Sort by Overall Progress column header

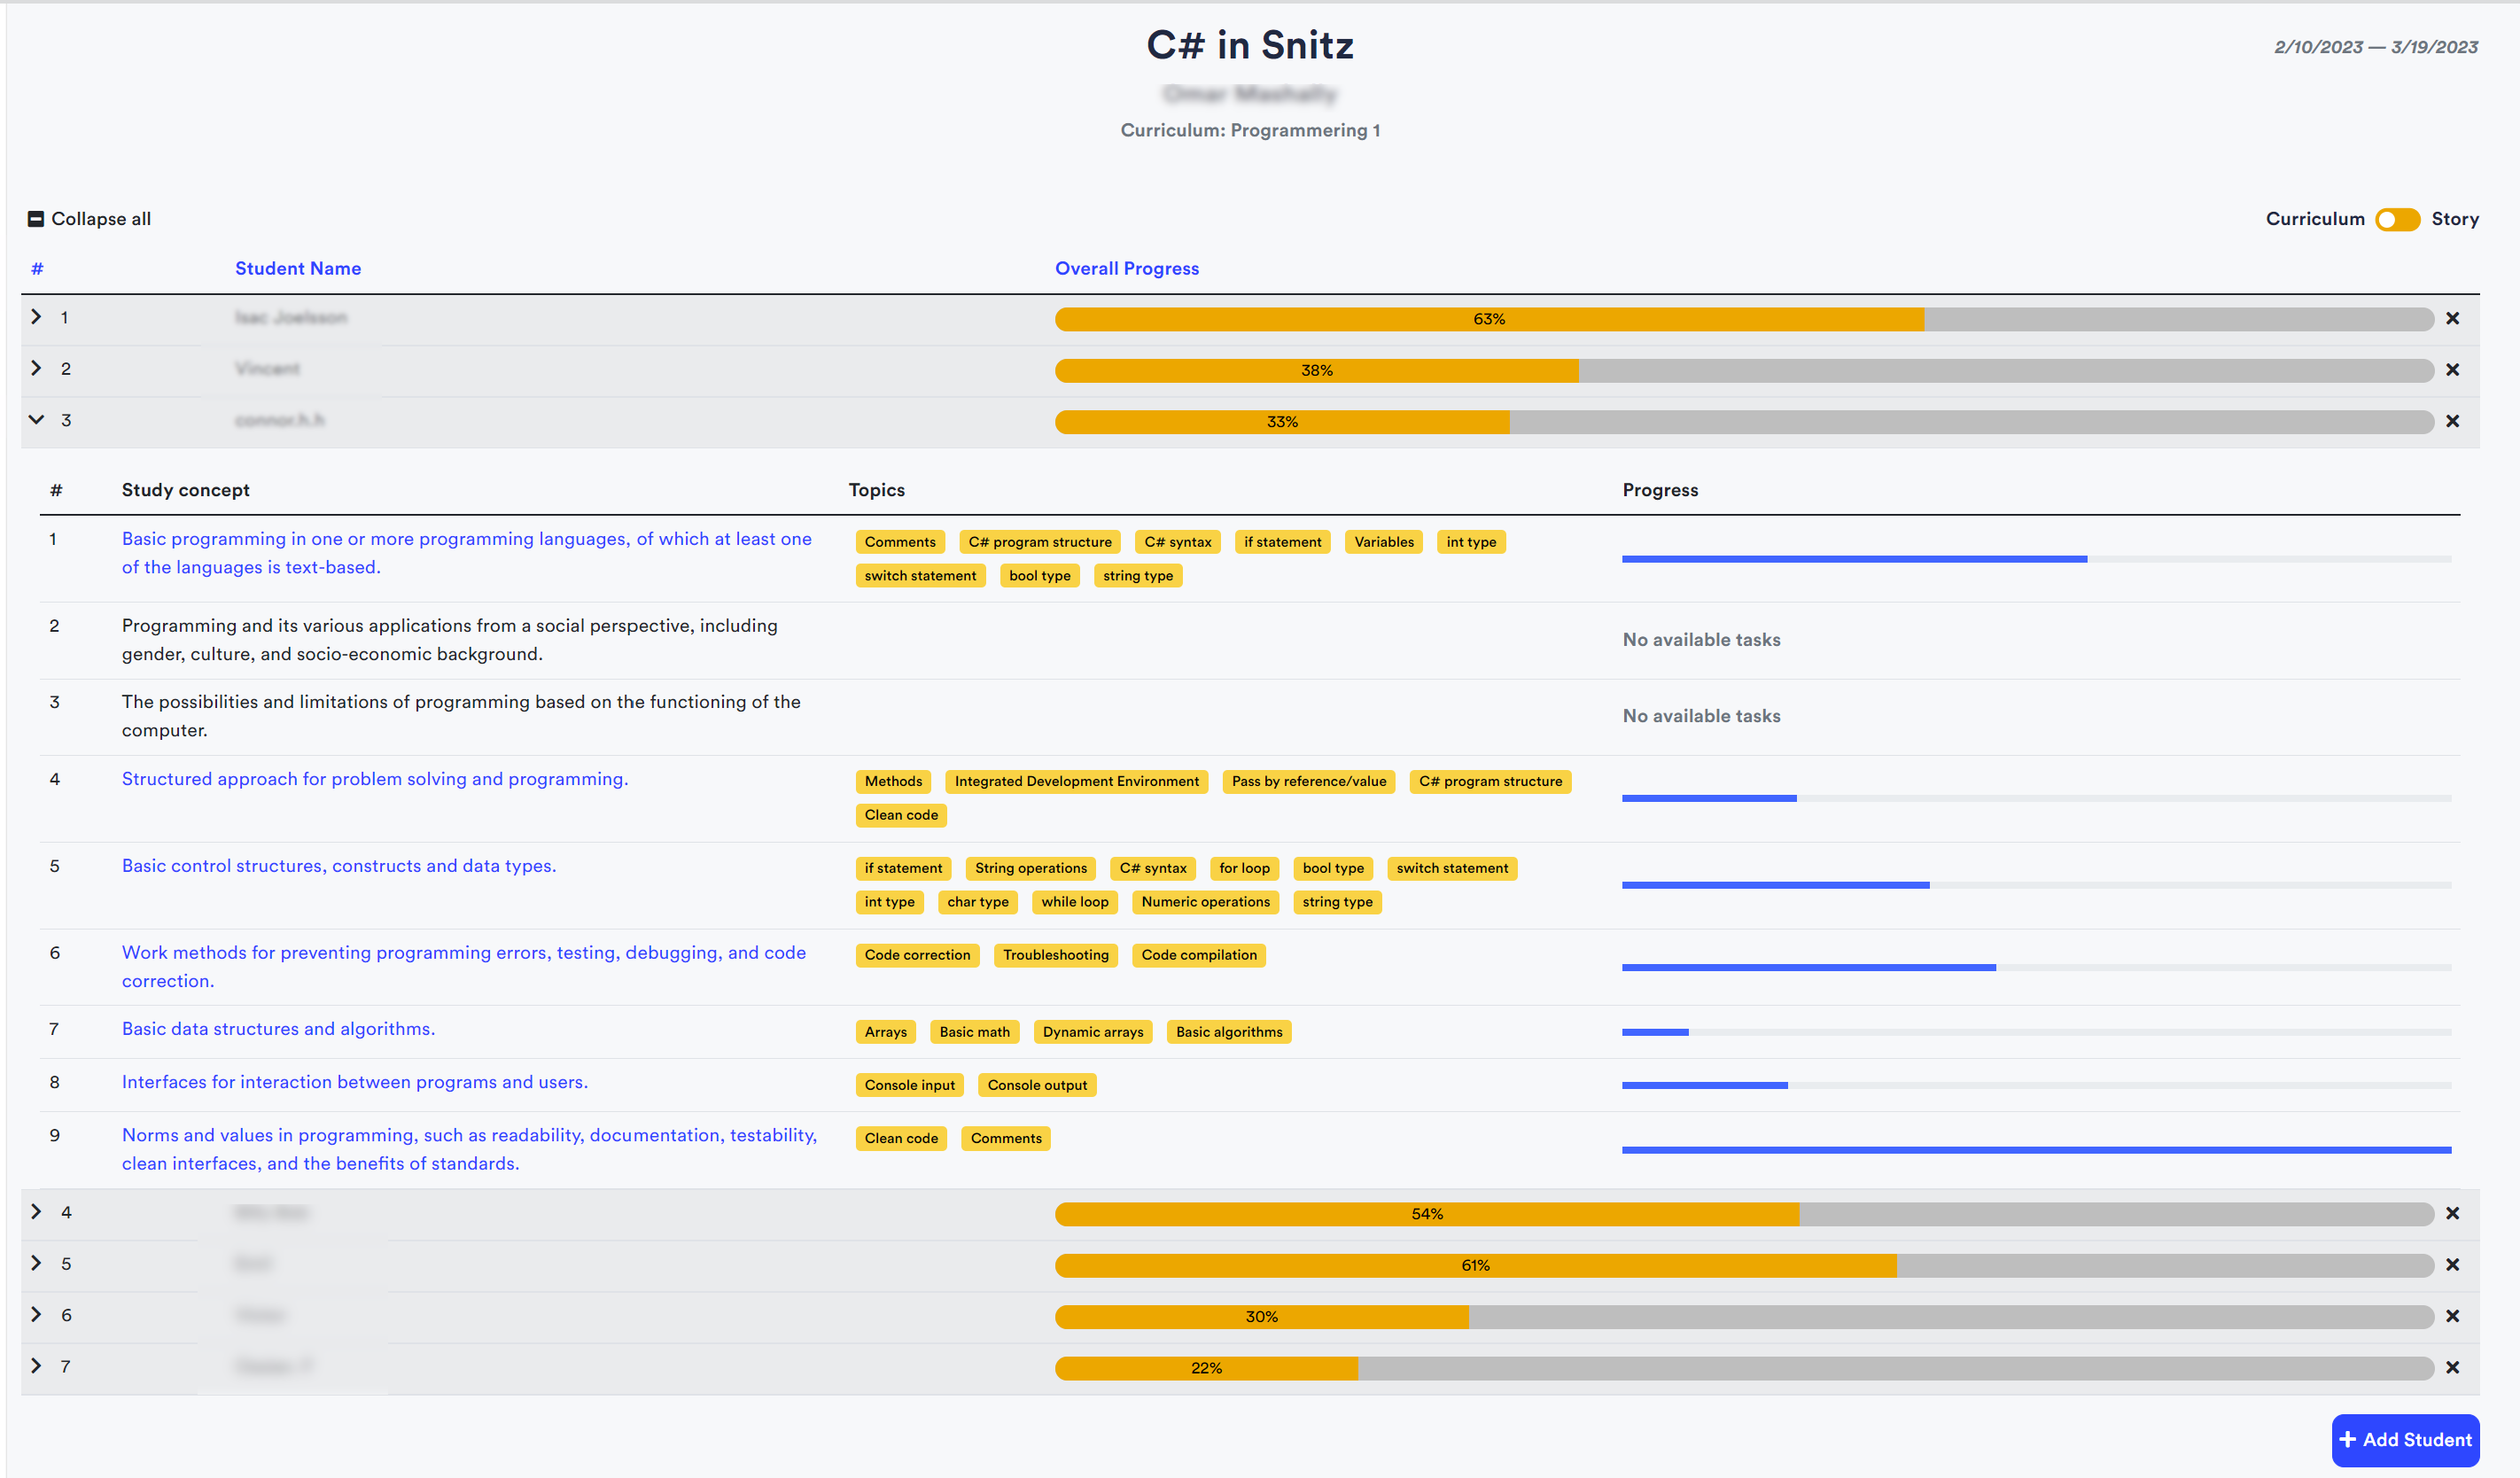tap(1126, 268)
